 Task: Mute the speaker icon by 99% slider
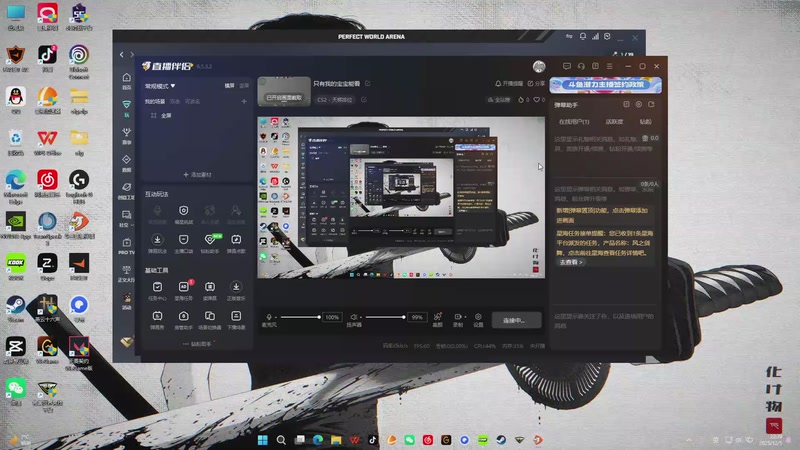(354, 317)
